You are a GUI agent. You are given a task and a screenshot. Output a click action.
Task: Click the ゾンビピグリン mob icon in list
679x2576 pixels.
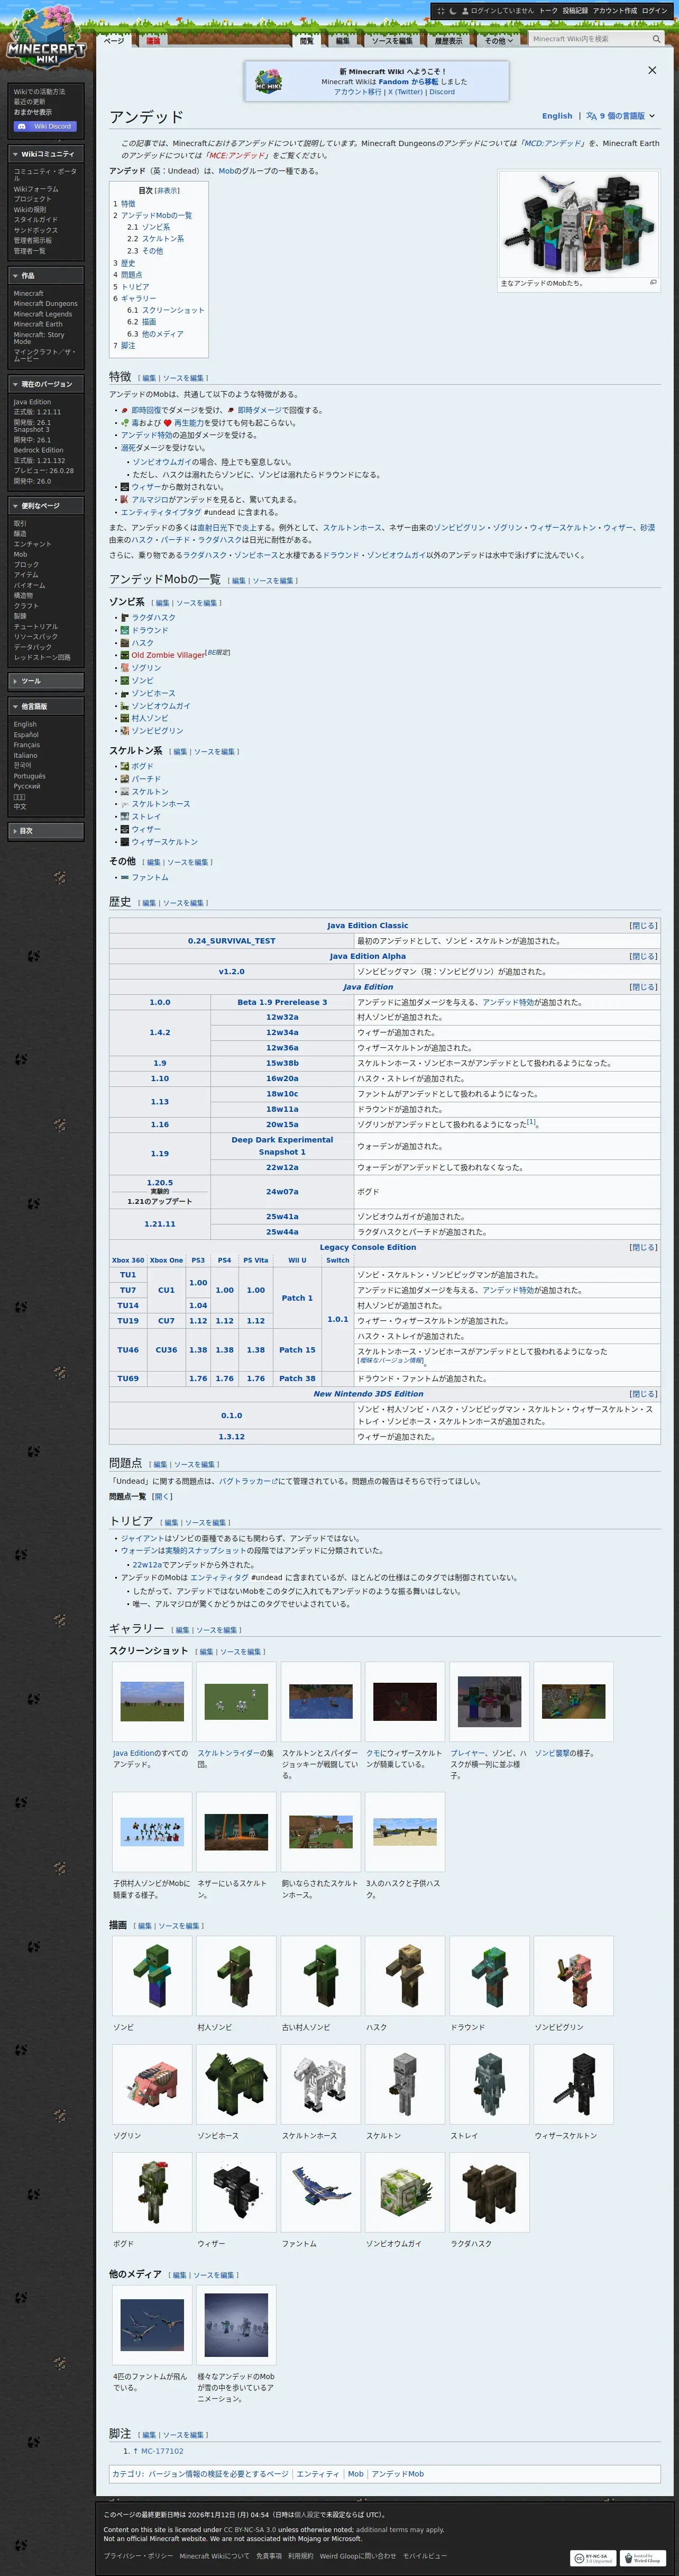pyautogui.click(x=125, y=731)
